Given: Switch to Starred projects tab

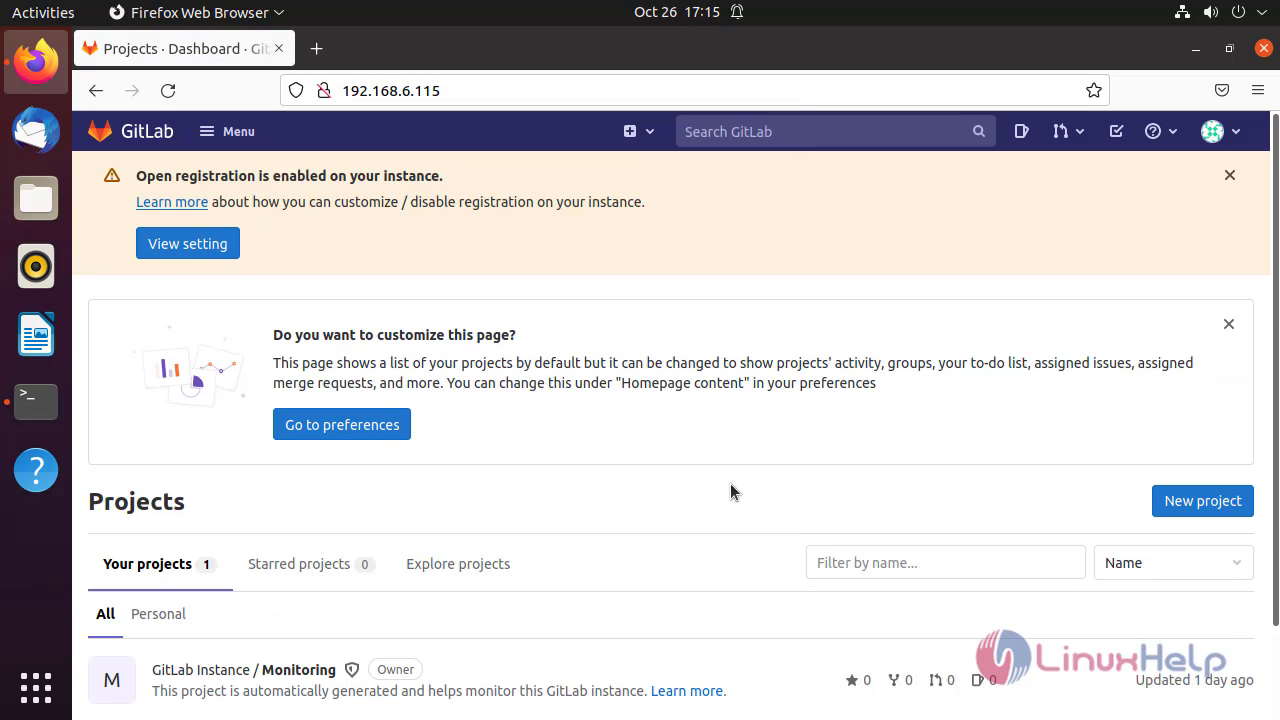Looking at the screenshot, I should (x=311, y=564).
